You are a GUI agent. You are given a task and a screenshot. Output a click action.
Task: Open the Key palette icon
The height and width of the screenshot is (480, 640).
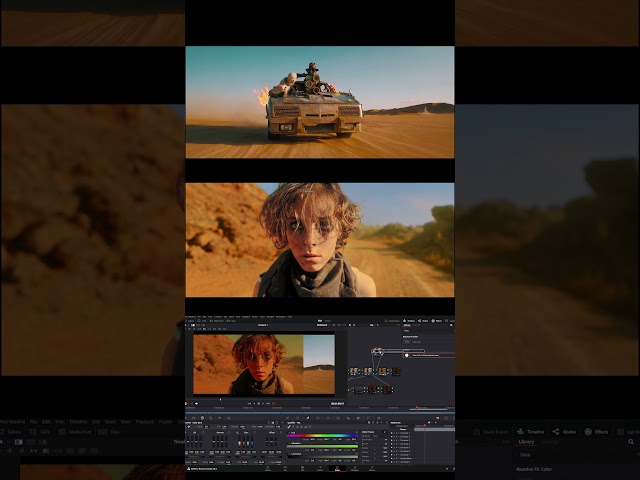pos(358,418)
